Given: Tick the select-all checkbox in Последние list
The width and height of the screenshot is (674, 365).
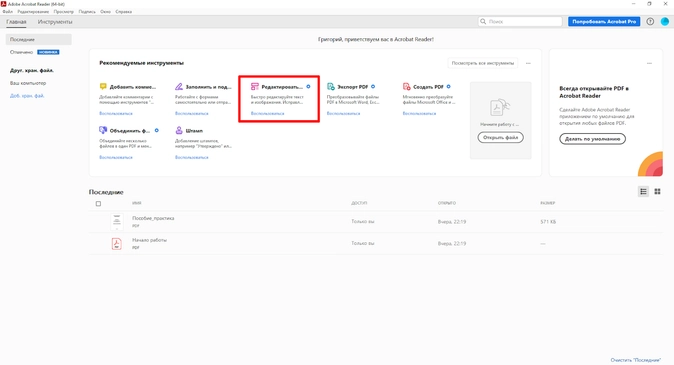Looking at the screenshot, I should (98, 204).
